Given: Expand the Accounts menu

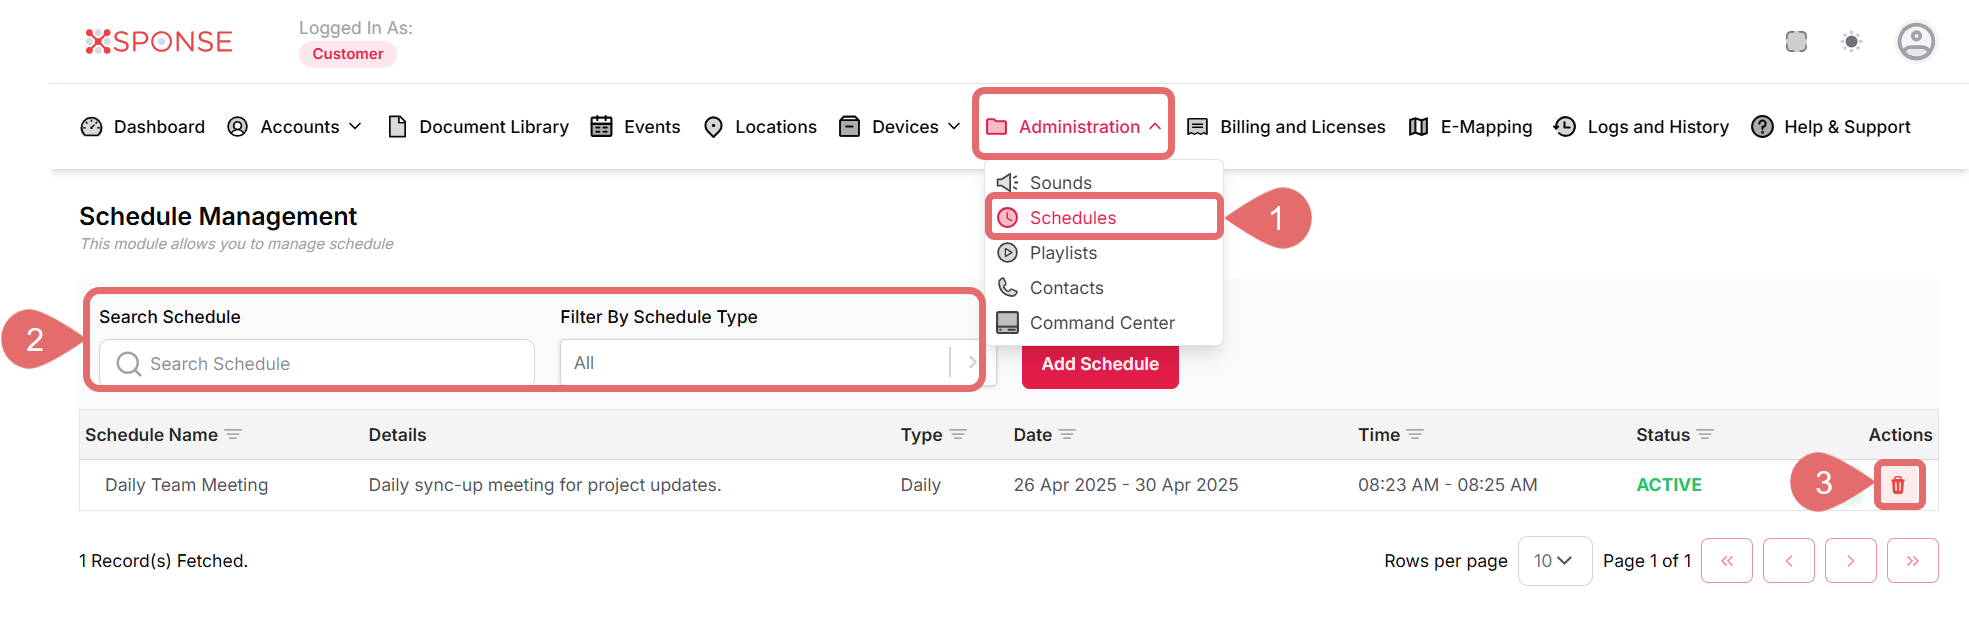Looking at the screenshot, I should coord(295,127).
